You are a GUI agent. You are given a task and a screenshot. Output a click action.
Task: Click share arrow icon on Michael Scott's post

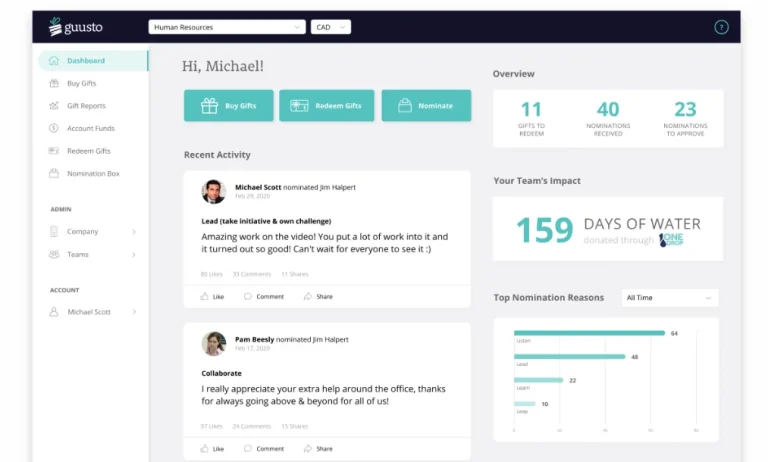tap(308, 296)
